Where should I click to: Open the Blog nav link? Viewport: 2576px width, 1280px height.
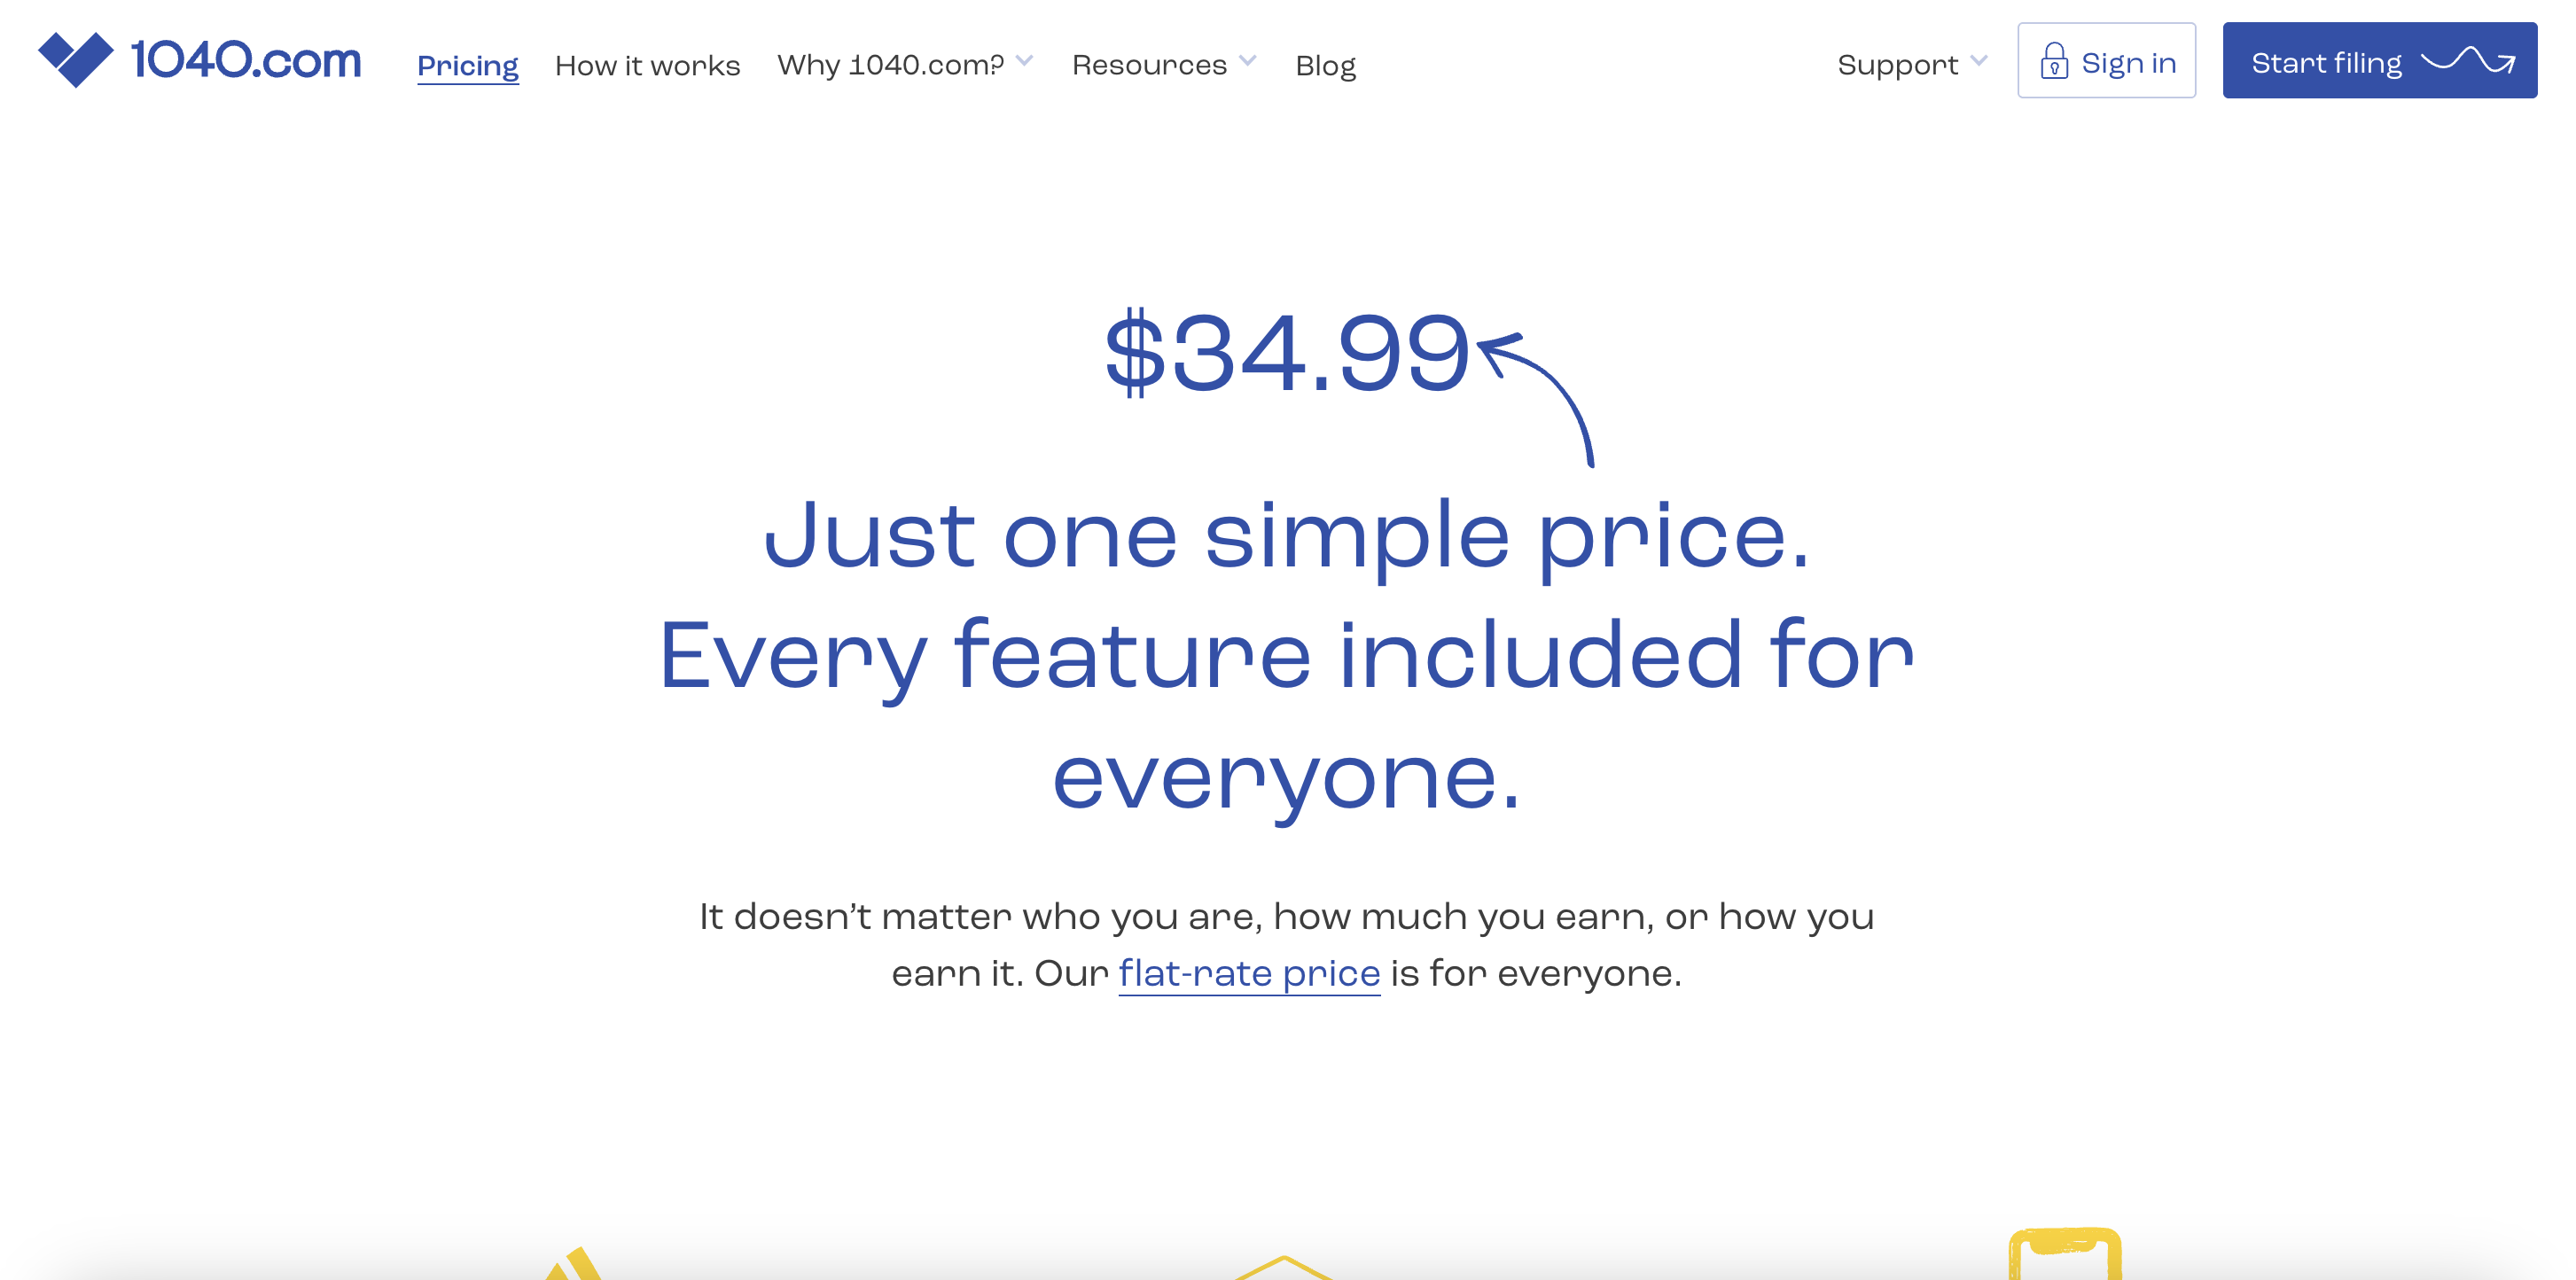point(1325,65)
